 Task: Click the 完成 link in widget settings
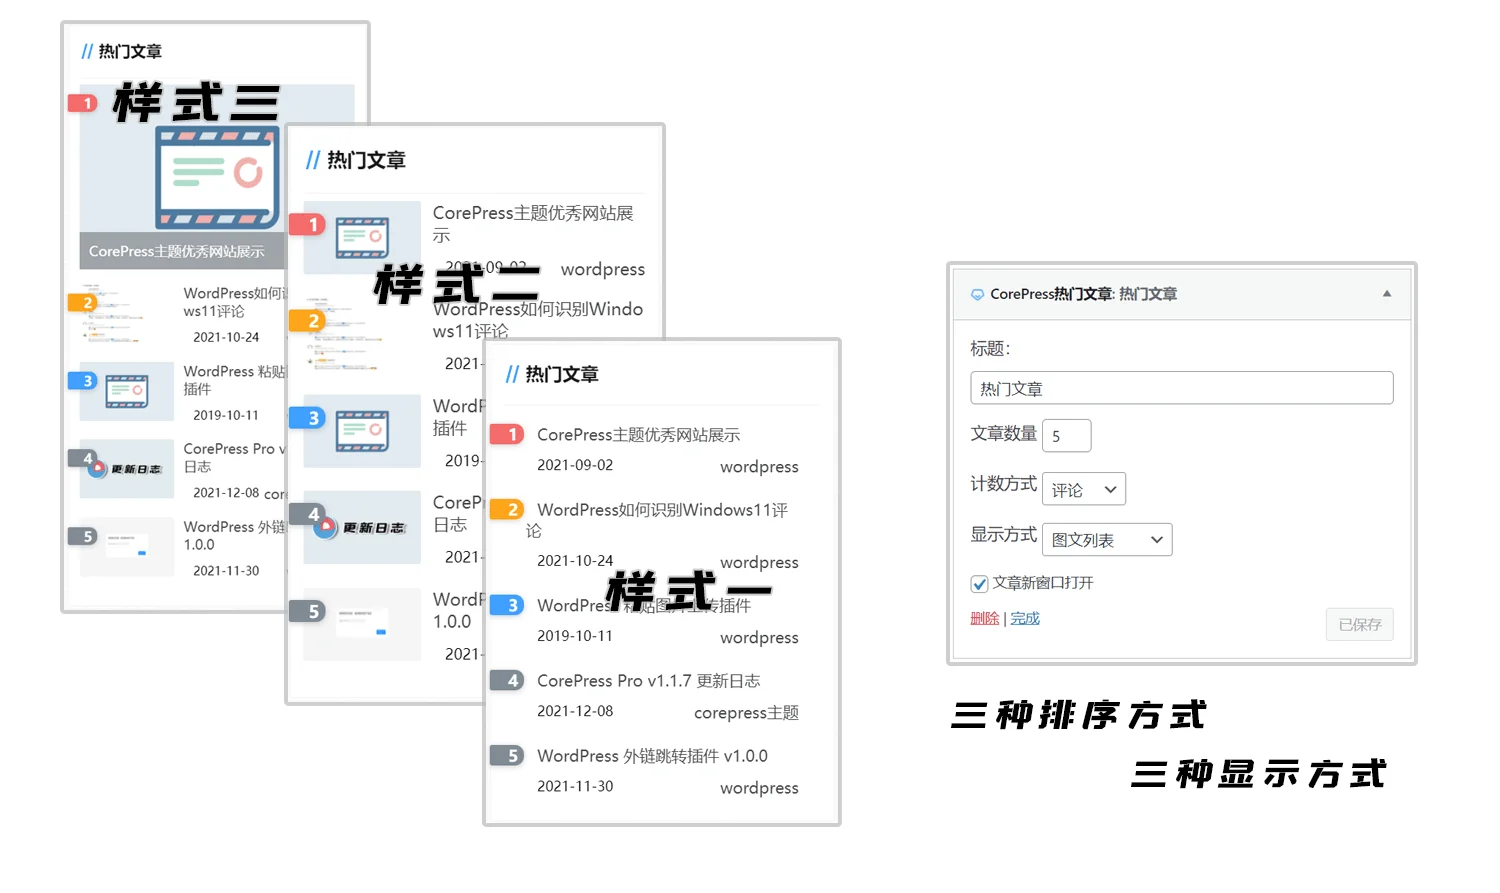click(1025, 619)
